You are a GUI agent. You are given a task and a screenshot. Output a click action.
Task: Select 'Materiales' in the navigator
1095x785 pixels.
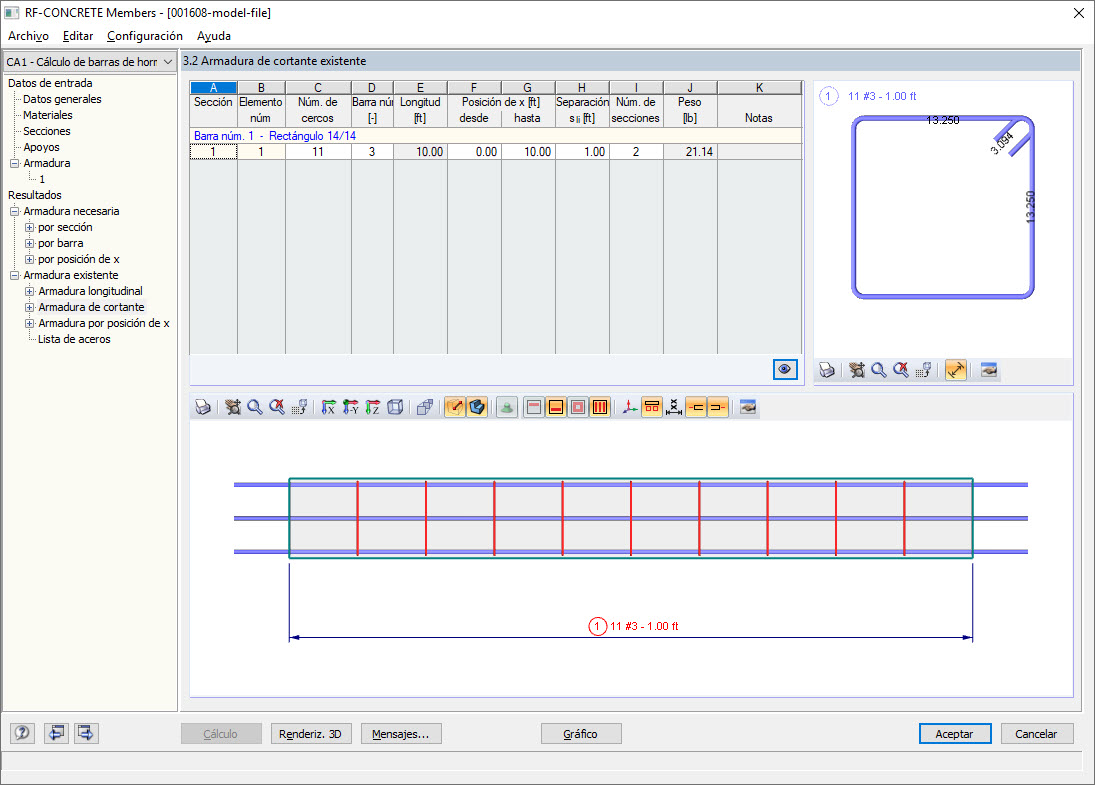click(x=47, y=115)
